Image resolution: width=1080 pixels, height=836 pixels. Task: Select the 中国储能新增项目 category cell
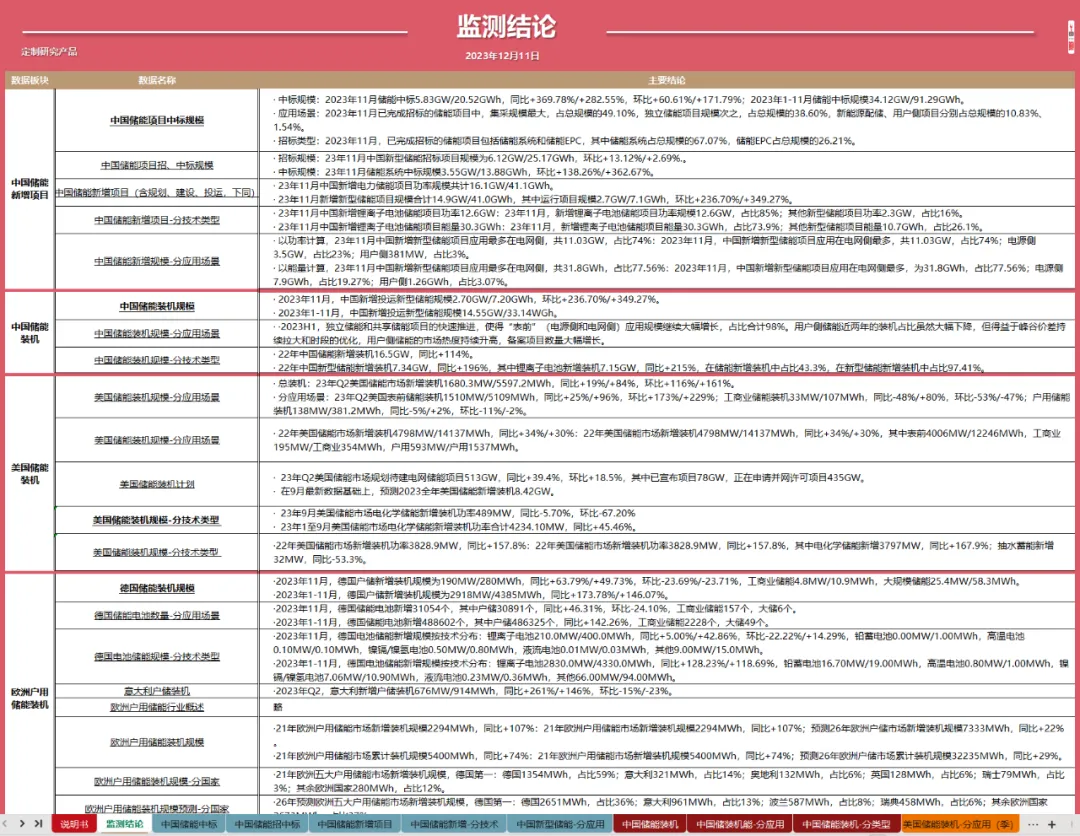tap(30, 189)
